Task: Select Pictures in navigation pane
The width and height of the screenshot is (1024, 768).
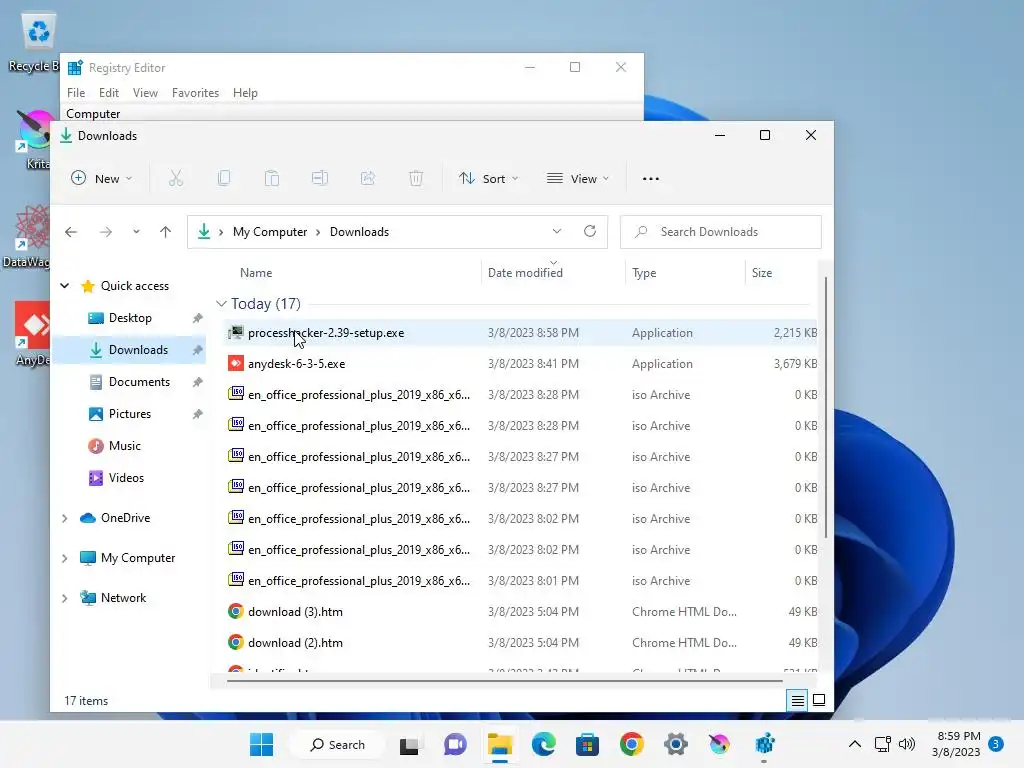Action: 129,414
